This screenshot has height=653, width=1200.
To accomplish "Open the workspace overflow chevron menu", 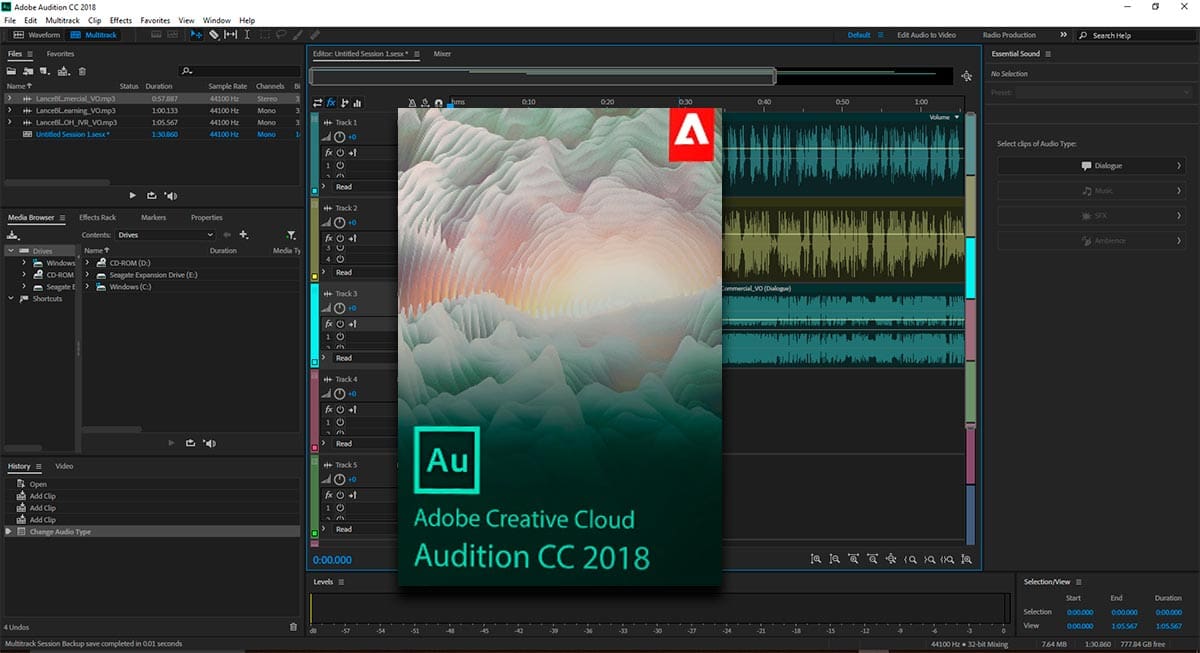I will [1064, 35].
